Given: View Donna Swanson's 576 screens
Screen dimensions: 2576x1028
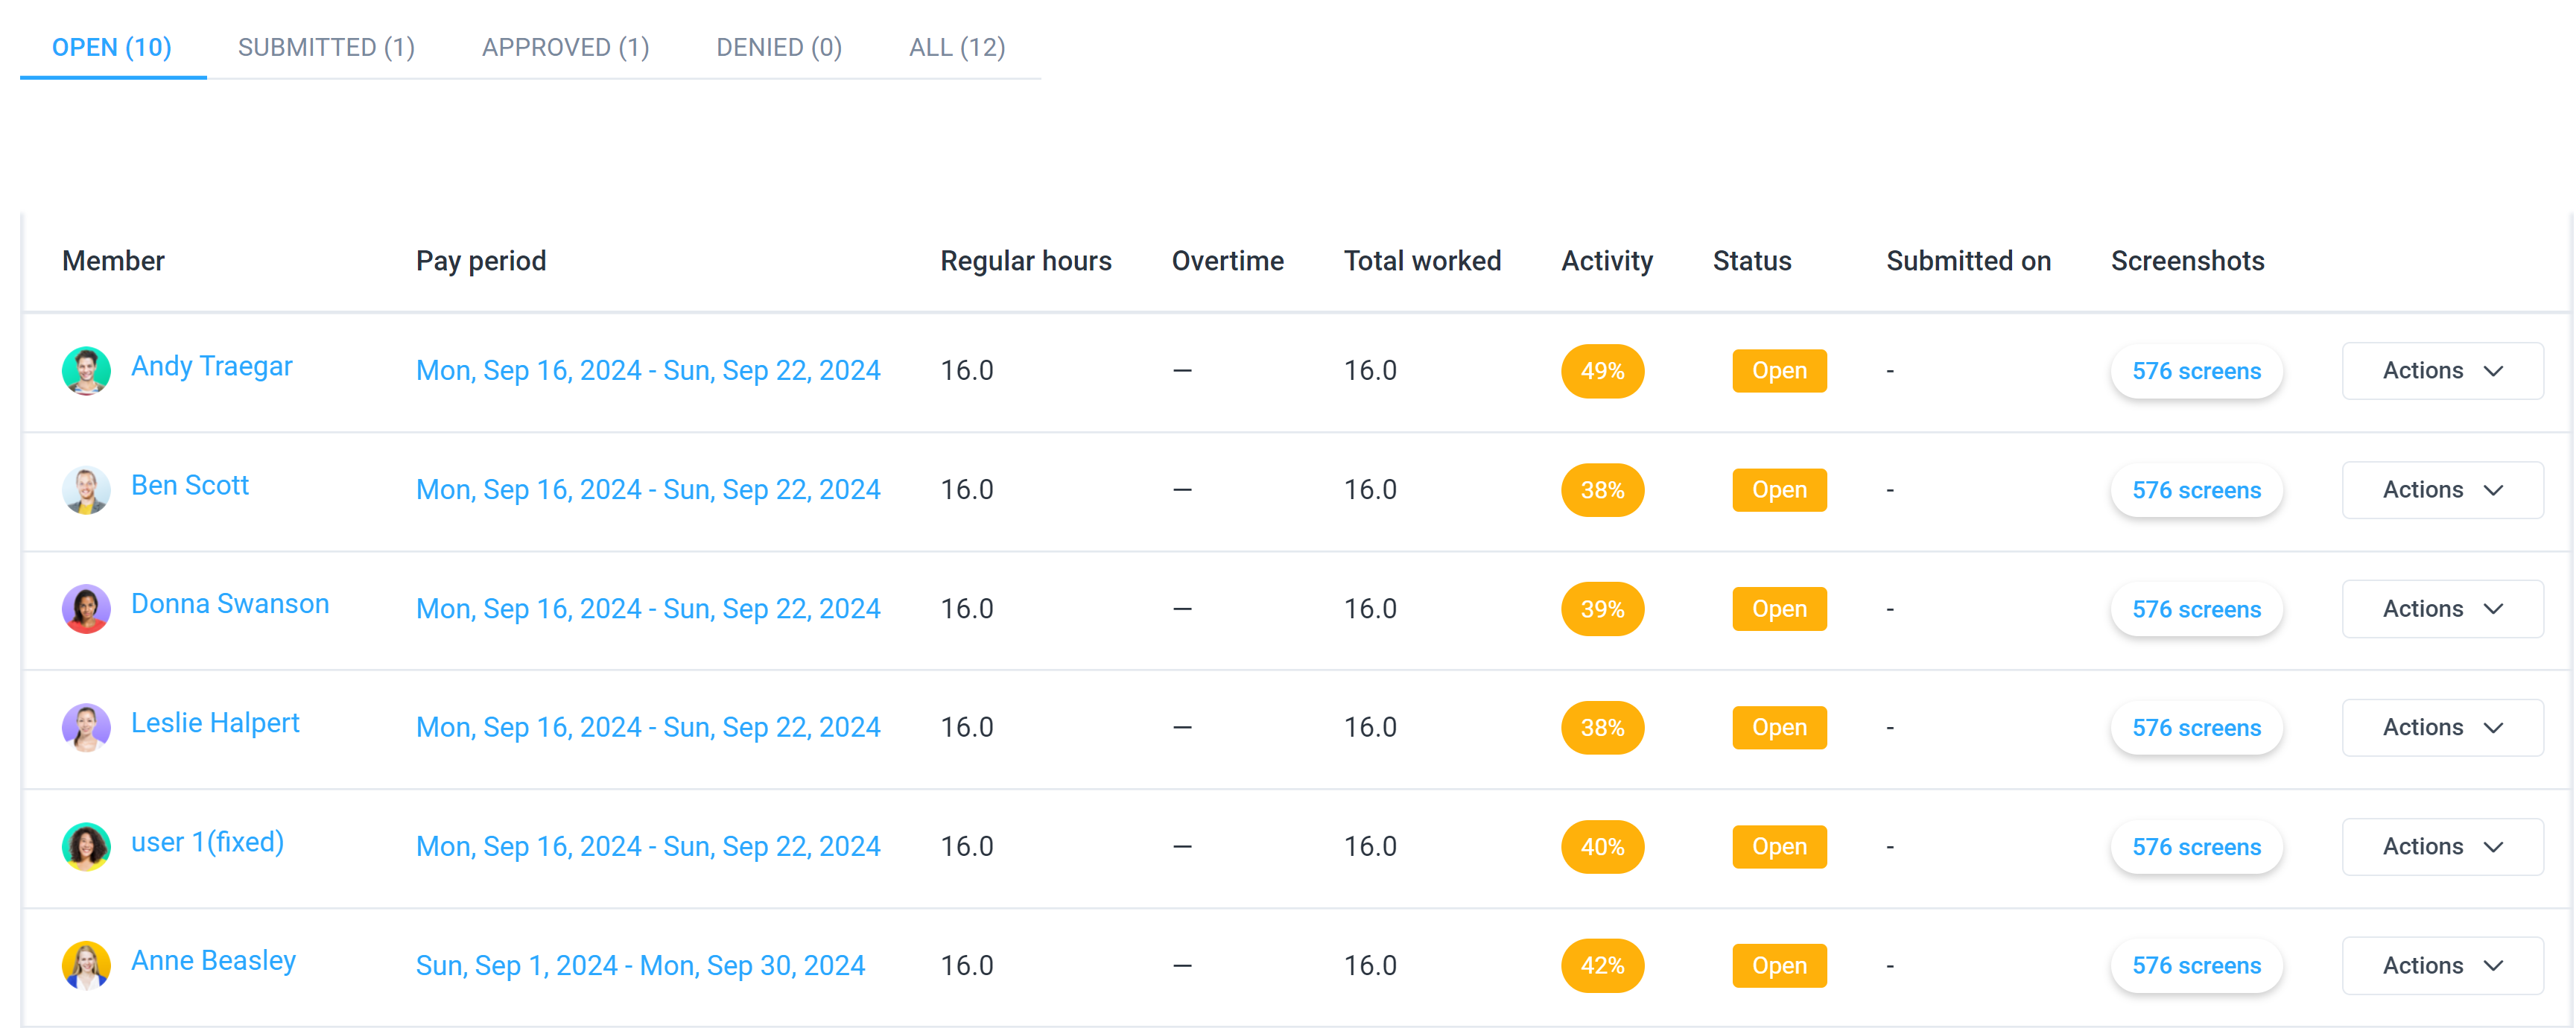Looking at the screenshot, I should (2196, 609).
